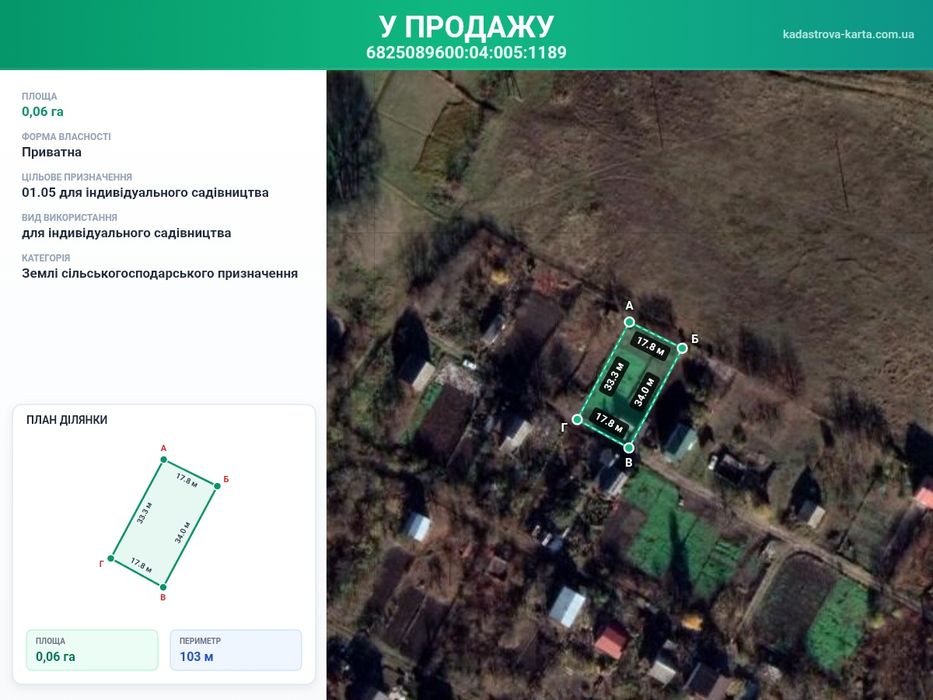The image size is (933, 700).
Task: Click the '0,06 га' value under the top 'Площа' label
Action: click(42, 111)
